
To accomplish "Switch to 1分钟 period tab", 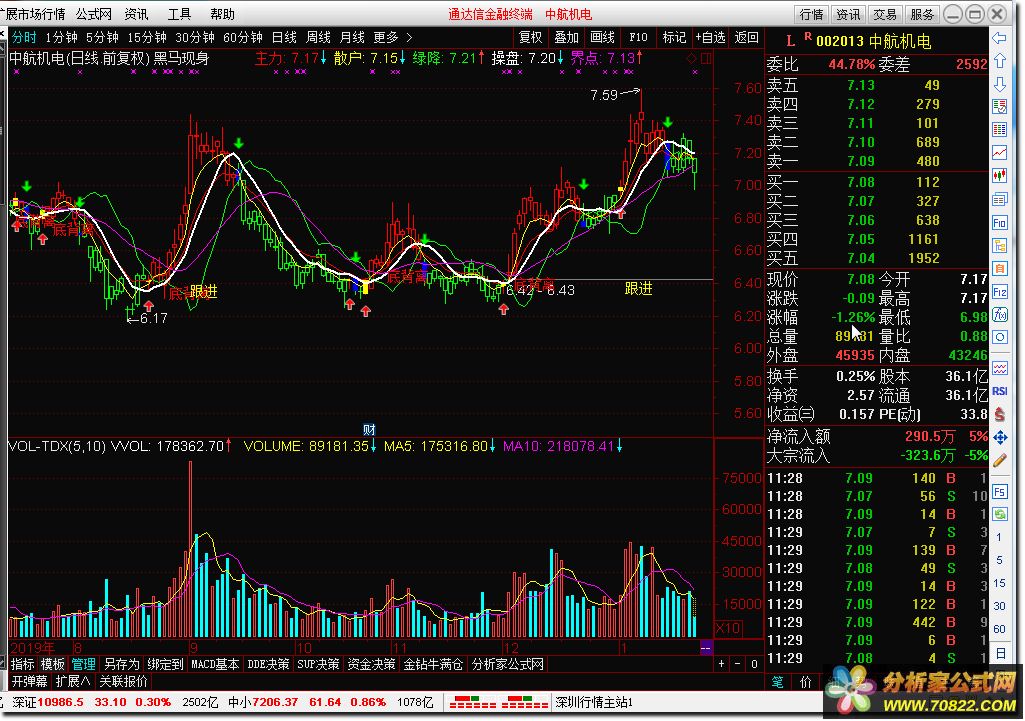I will coord(61,37).
